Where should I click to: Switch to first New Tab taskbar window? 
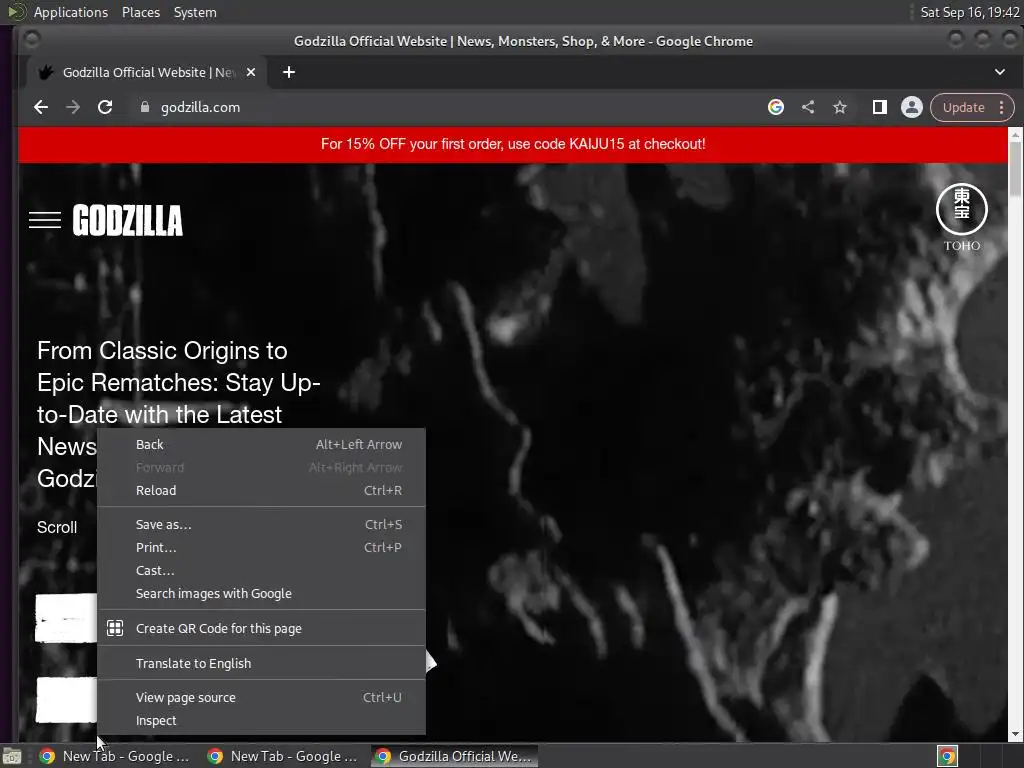[x=116, y=756]
